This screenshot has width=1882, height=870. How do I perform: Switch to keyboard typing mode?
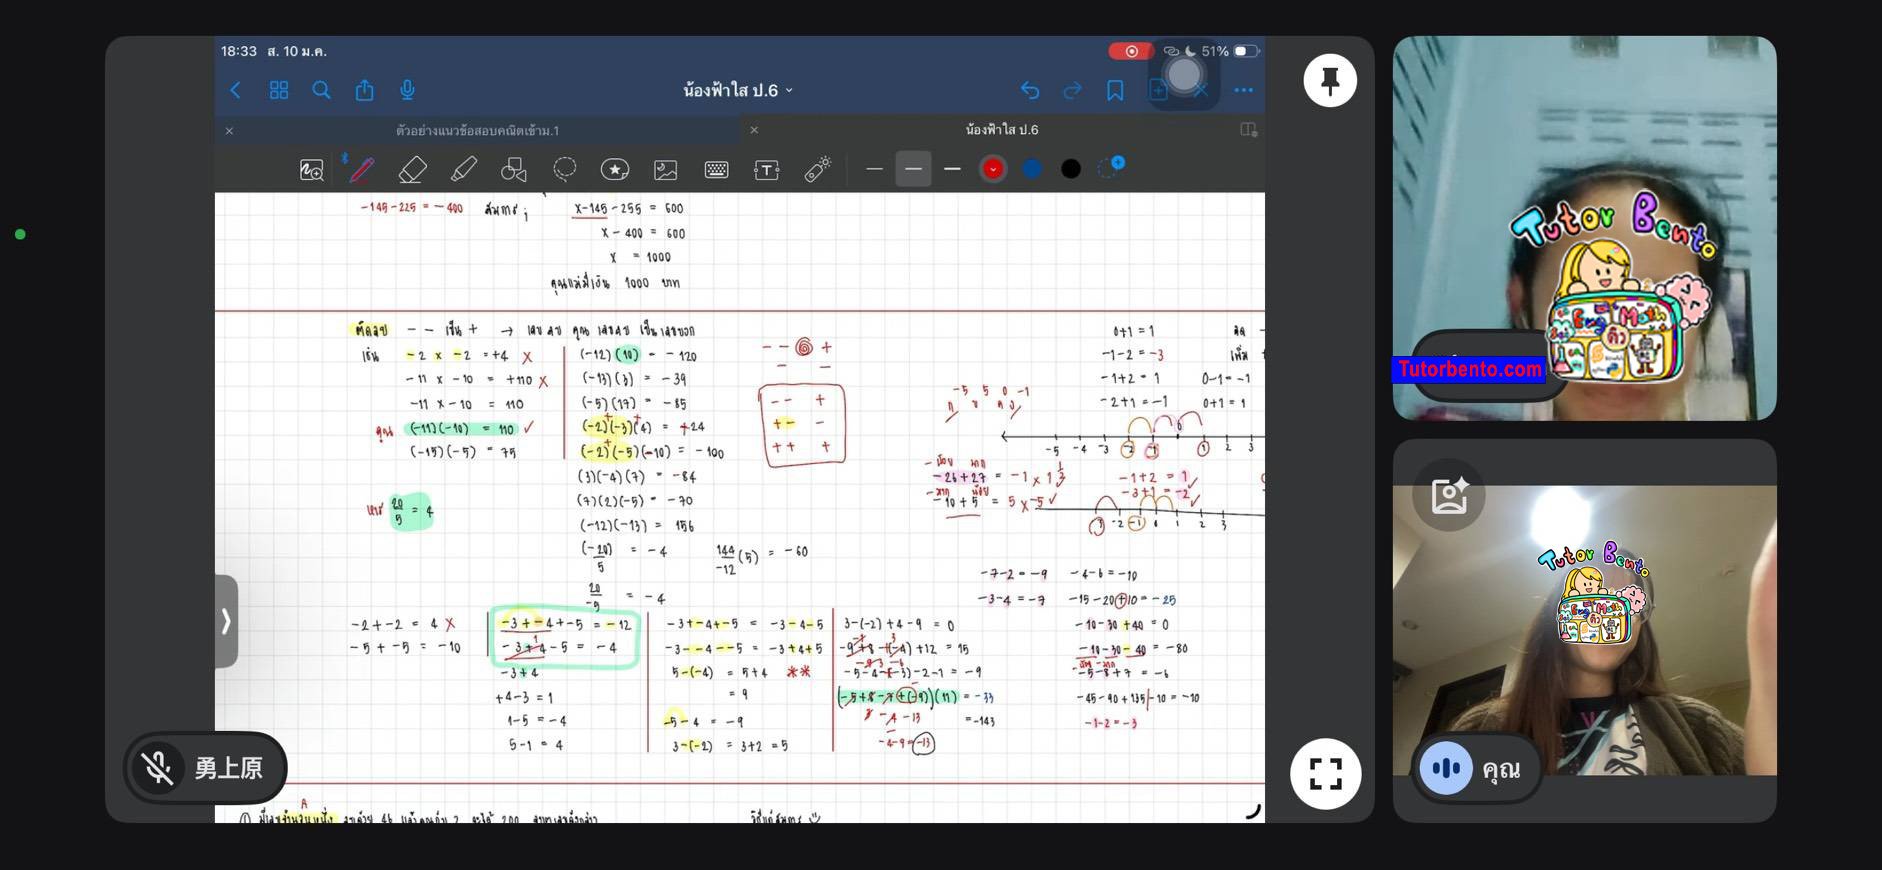coord(716,170)
